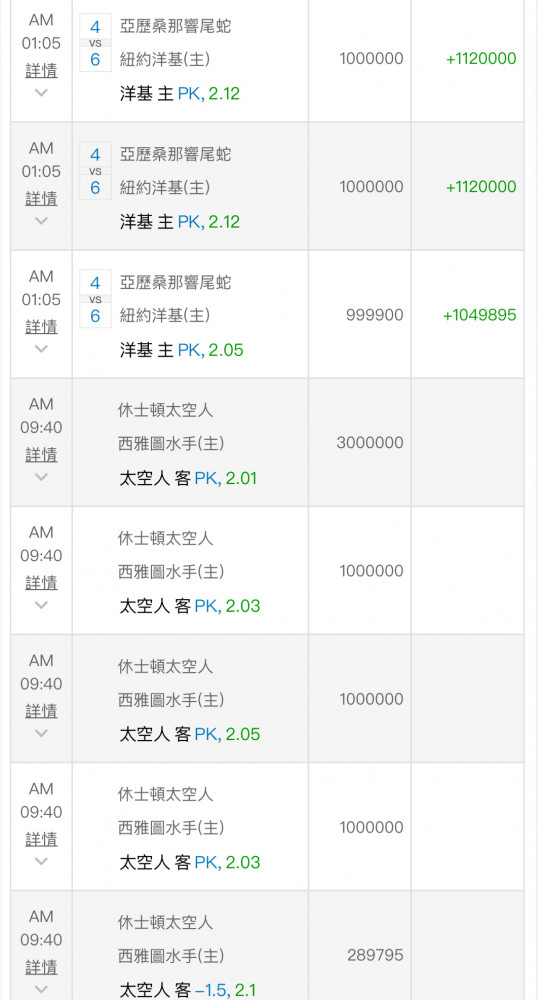Click 西雅圖水手(主) in the 289795 row
Viewport: 544px width, 1000px height.
pos(171,956)
